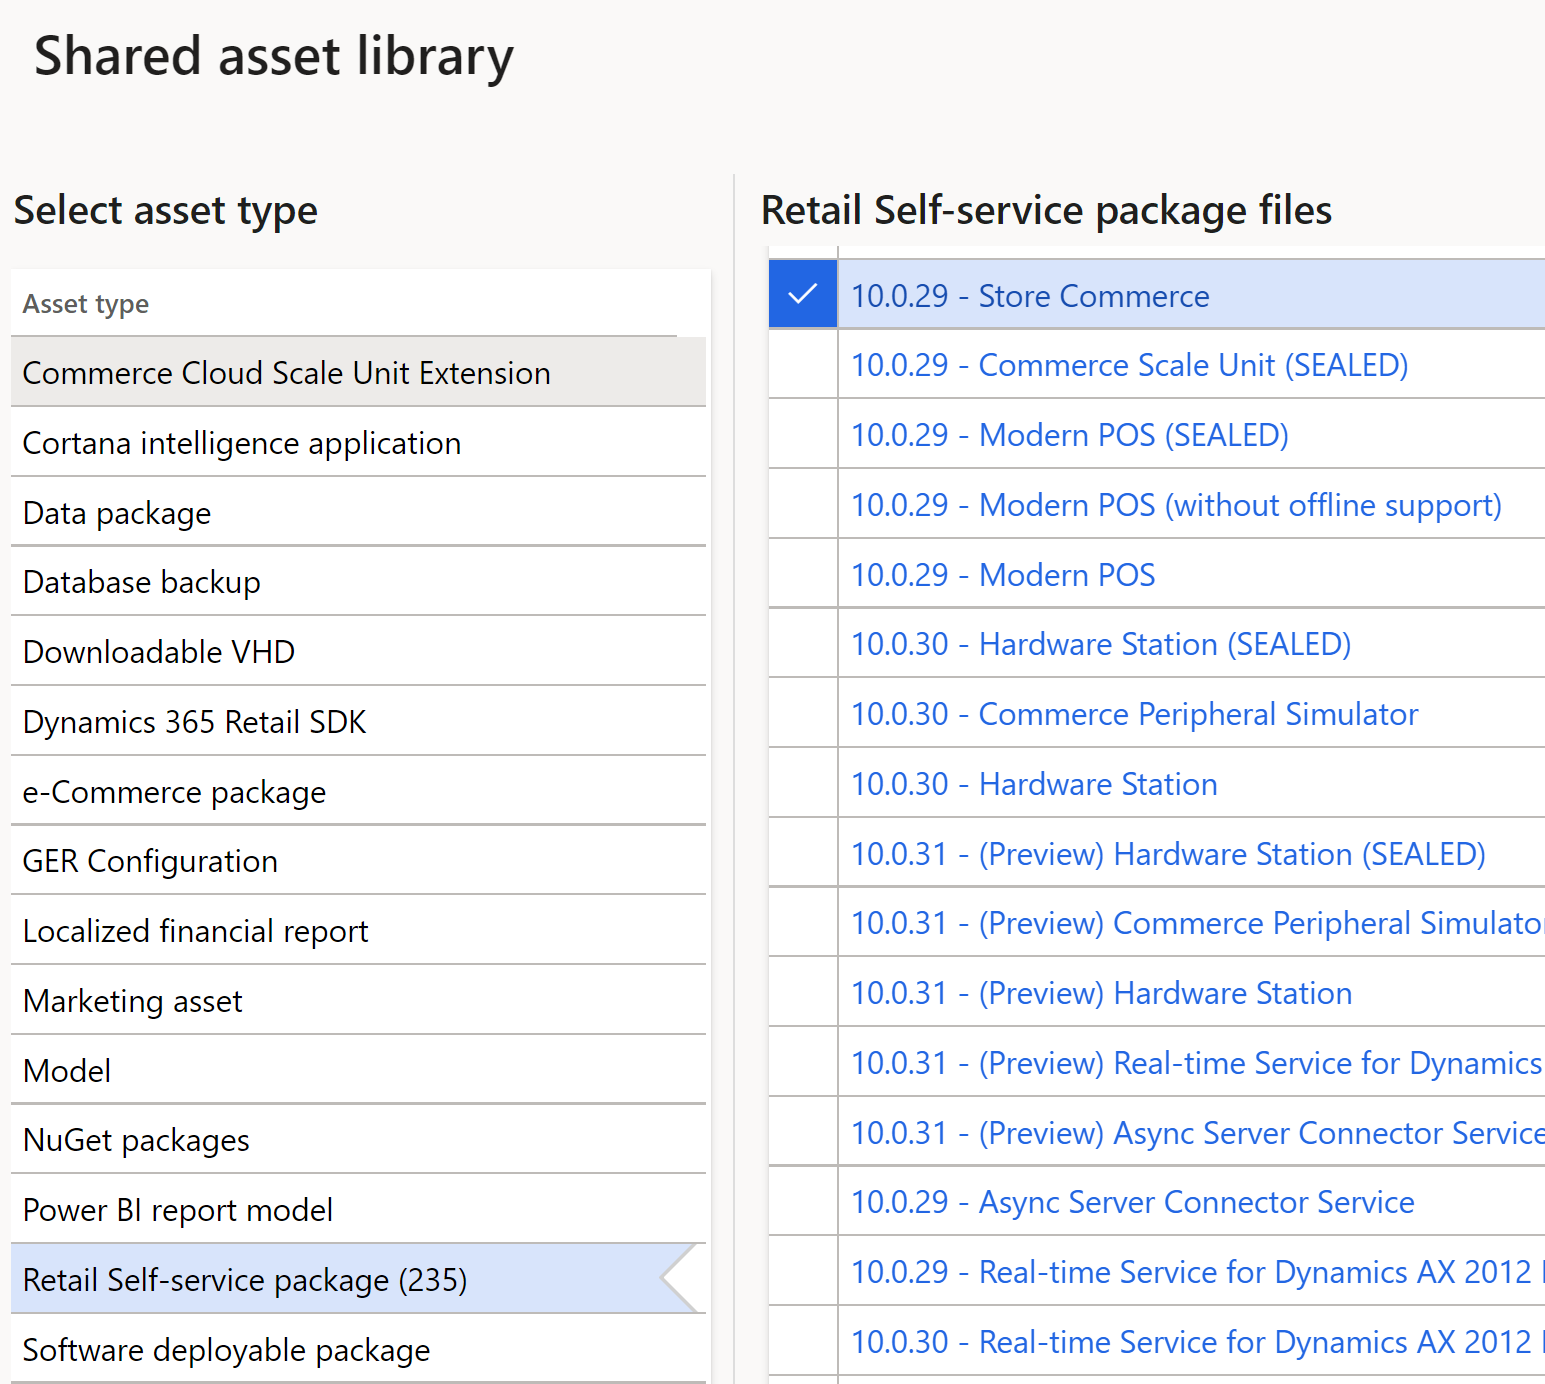Select Dynamics 365 Retail SDK asset type
Screen dimensions: 1545x1384
[x=358, y=721]
